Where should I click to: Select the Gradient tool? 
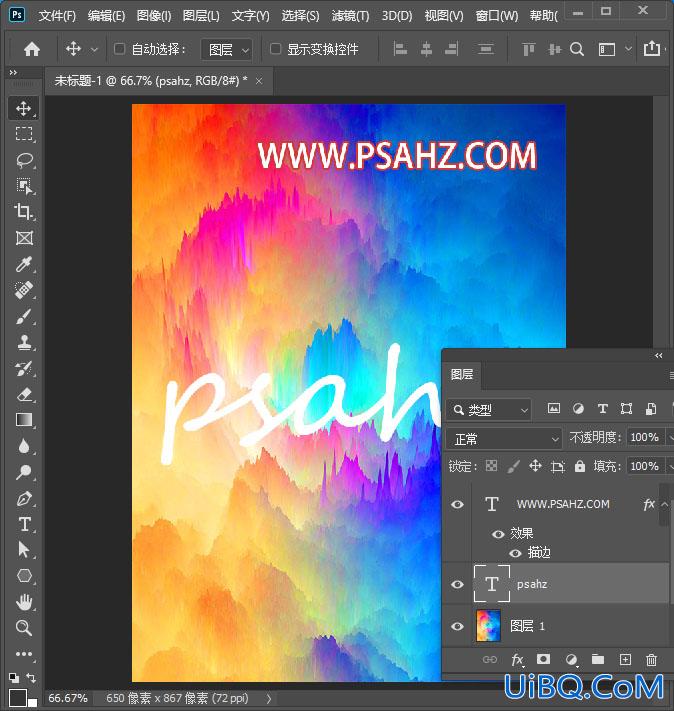pos(24,420)
